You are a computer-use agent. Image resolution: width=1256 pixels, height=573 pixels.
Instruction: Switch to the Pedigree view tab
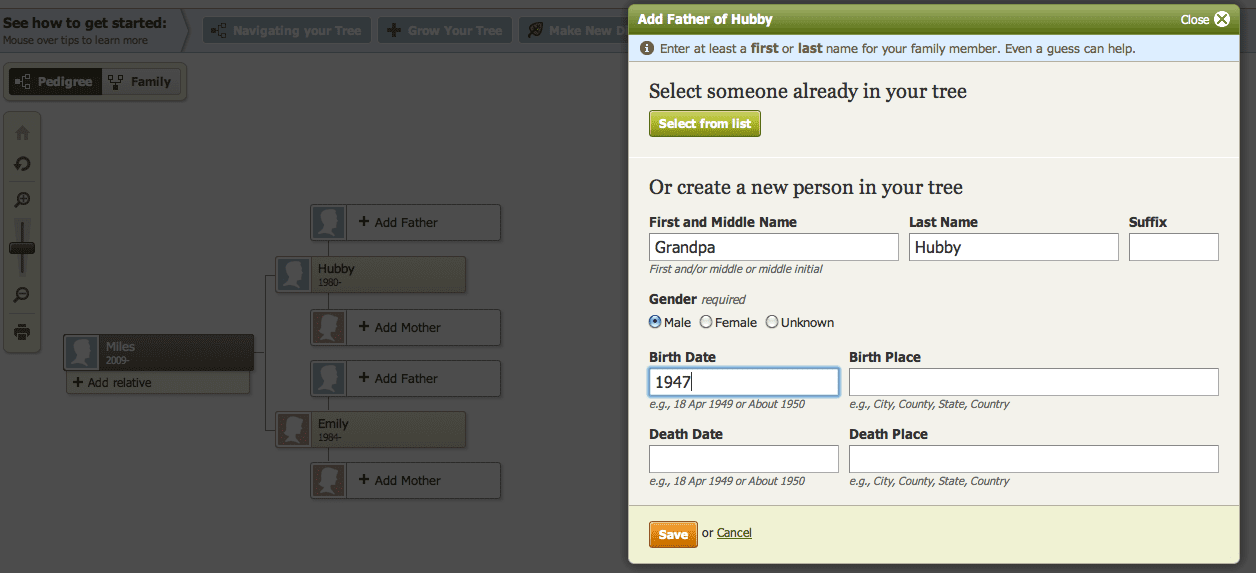click(x=55, y=82)
